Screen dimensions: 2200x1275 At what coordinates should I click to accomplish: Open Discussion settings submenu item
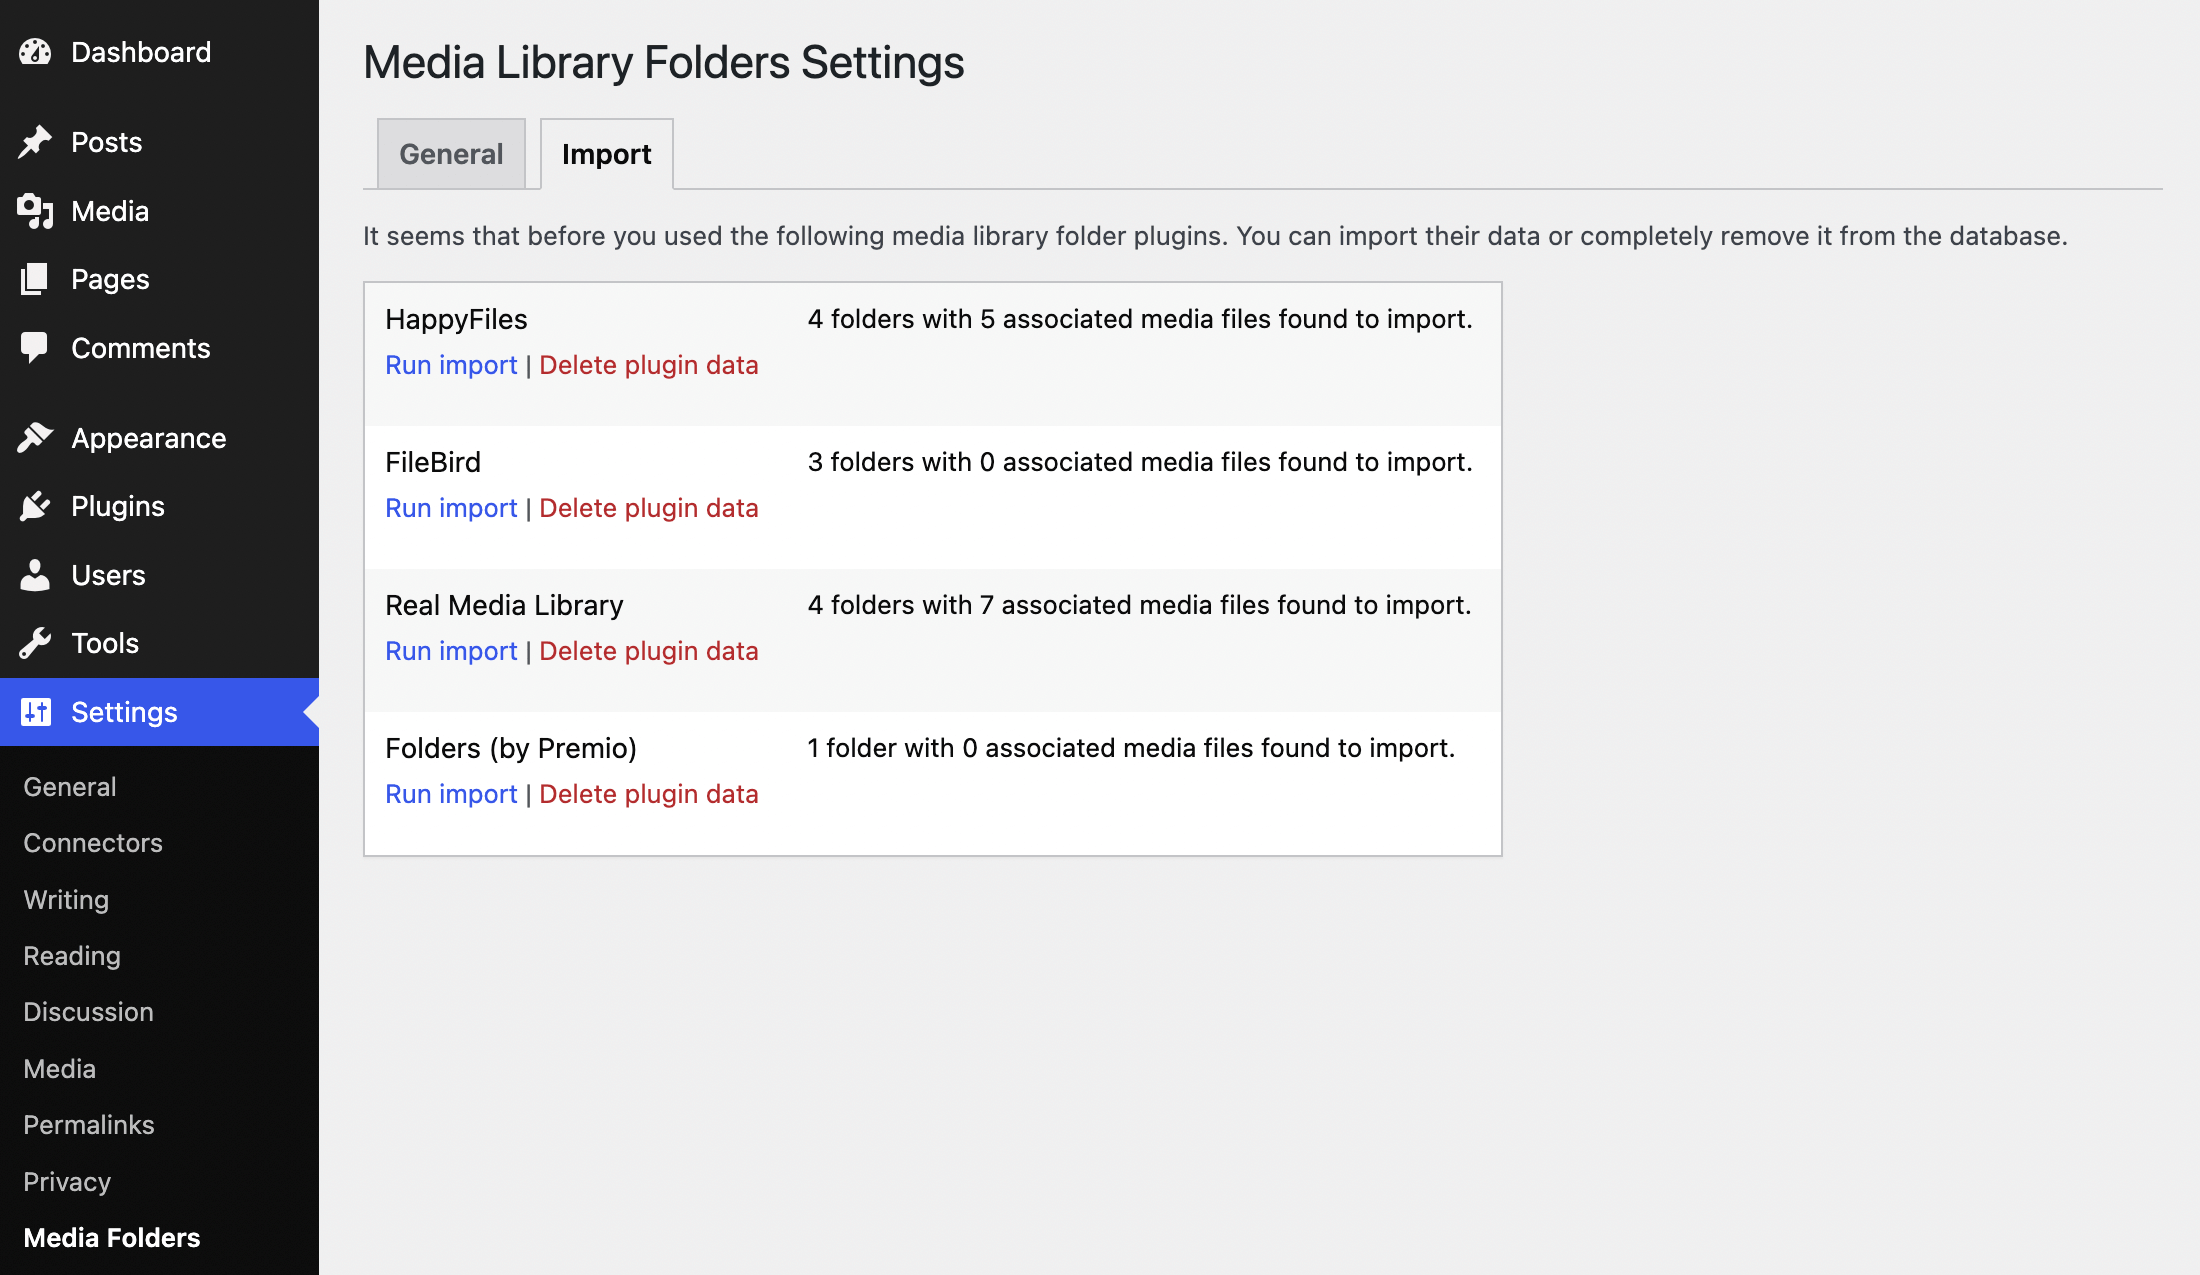coord(89,1012)
